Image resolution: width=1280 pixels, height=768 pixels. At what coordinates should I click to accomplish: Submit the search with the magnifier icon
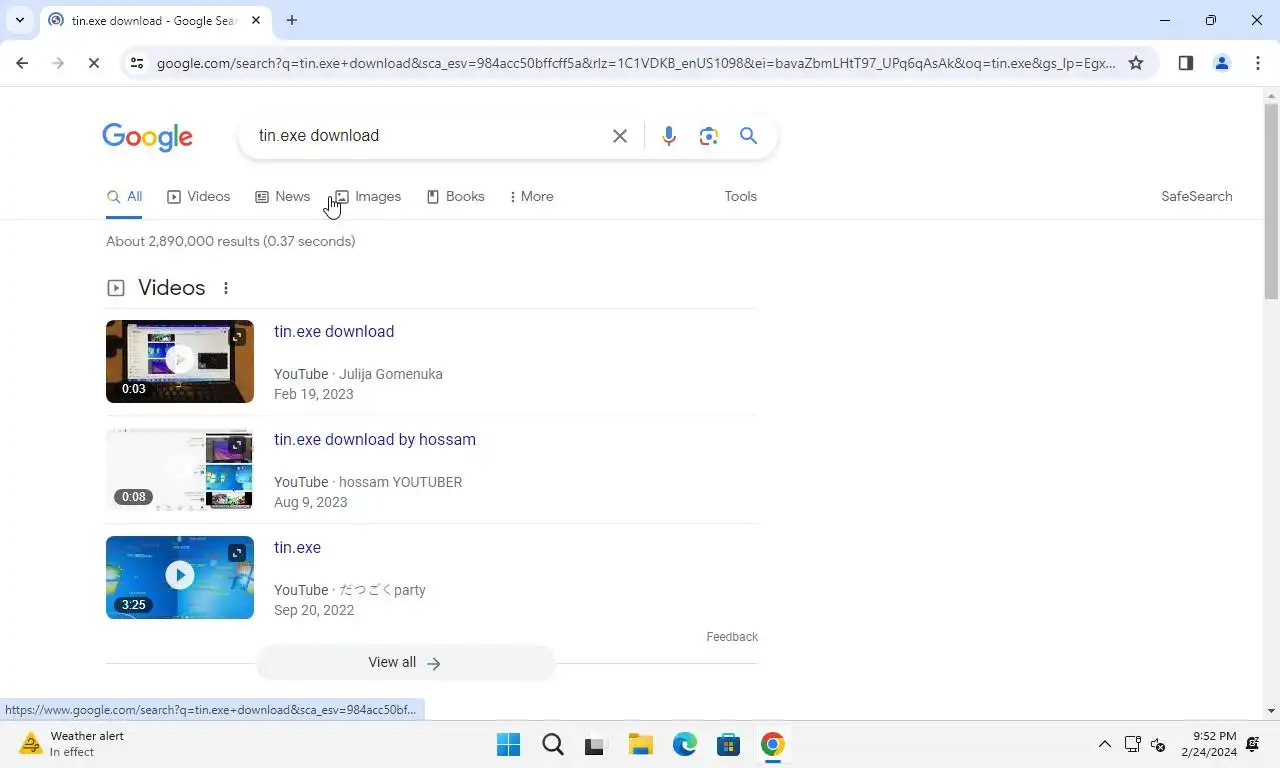click(x=748, y=136)
